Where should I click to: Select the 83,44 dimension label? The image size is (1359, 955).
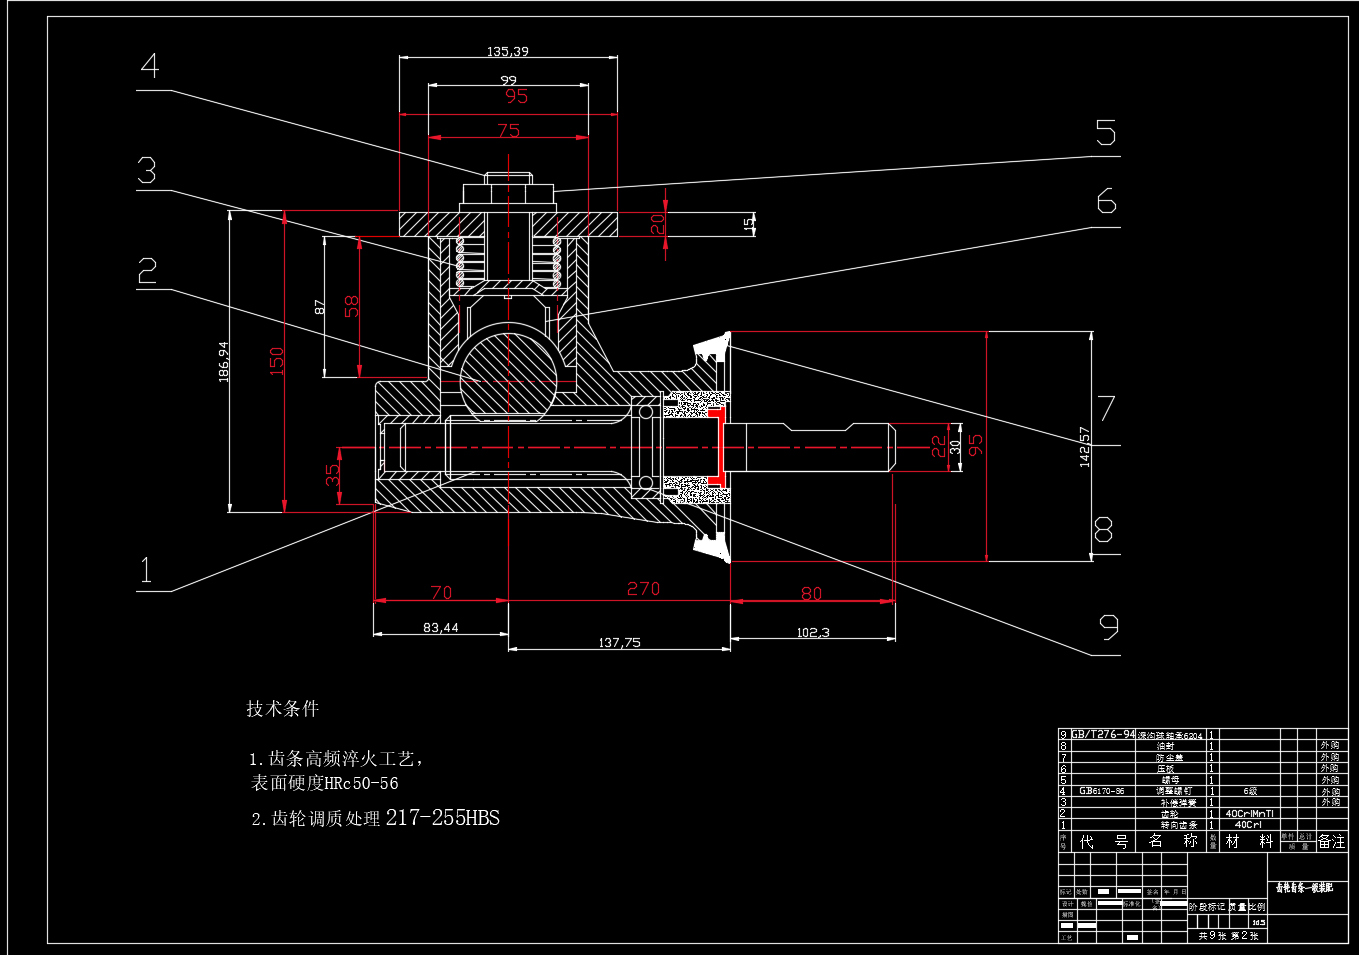[441, 628]
